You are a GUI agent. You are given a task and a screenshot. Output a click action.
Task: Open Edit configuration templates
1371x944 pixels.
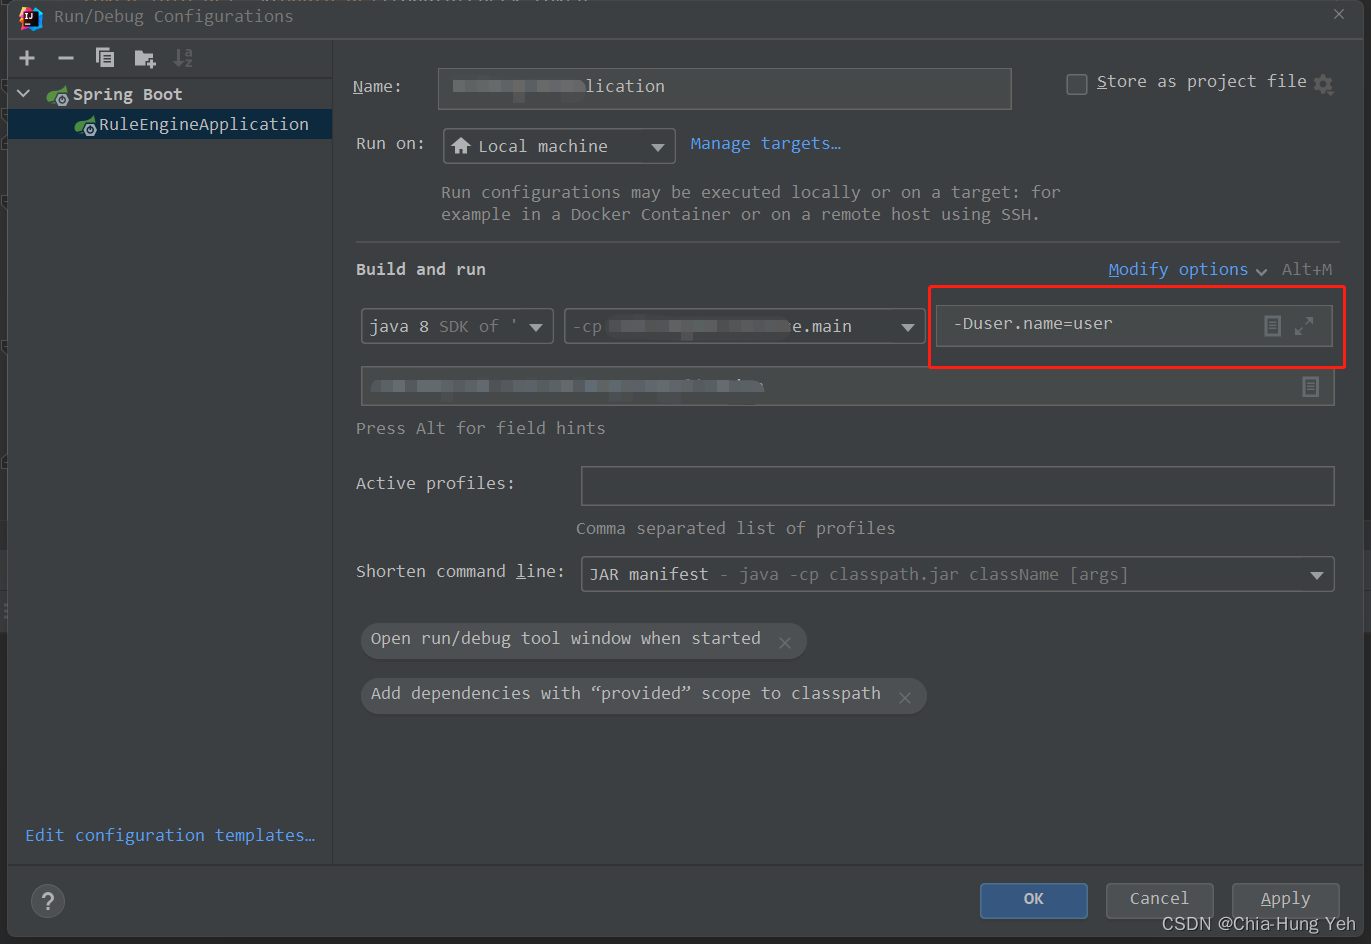[x=169, y=834]
